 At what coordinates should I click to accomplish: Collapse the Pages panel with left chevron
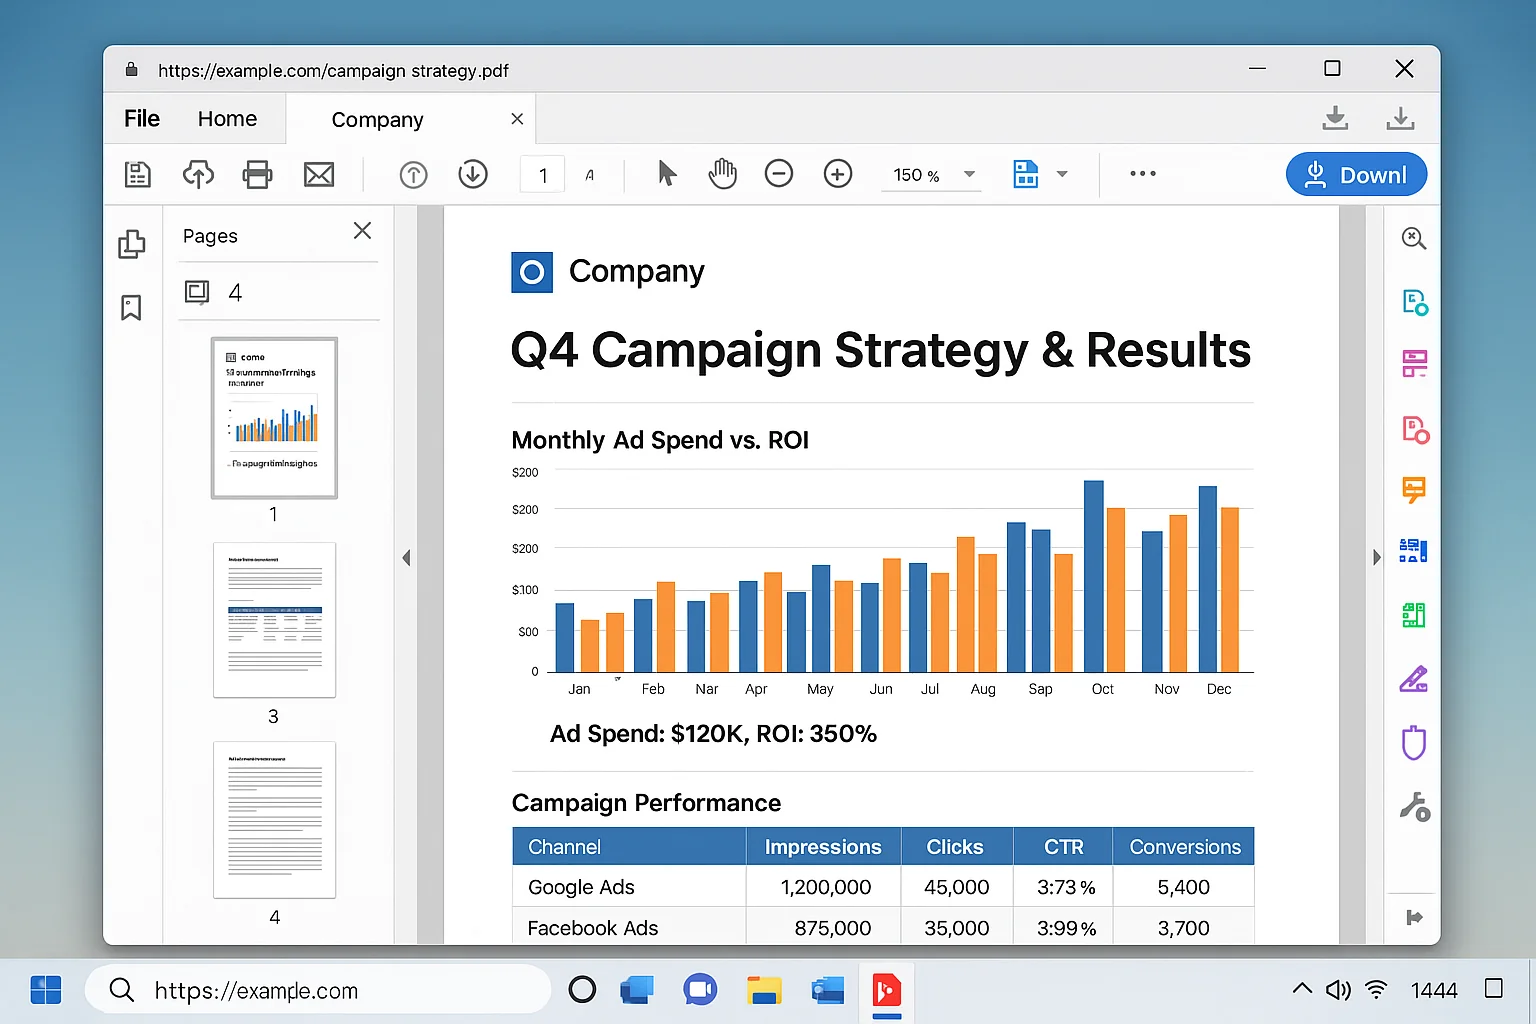(x=406, y=557)
